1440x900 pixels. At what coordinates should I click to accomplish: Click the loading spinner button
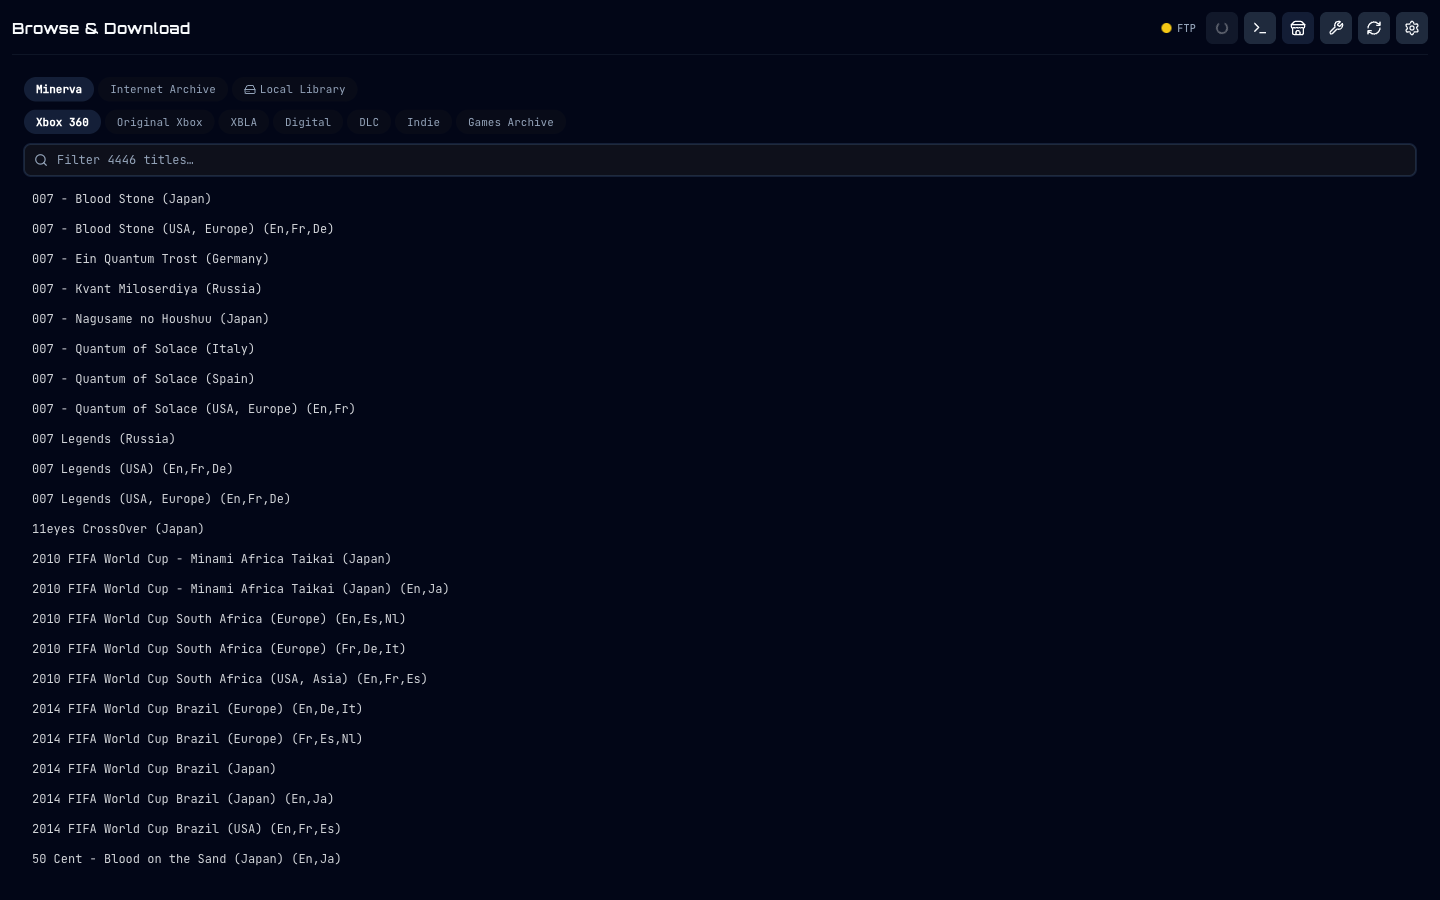pyautogui.click(x=1222, y=28)
